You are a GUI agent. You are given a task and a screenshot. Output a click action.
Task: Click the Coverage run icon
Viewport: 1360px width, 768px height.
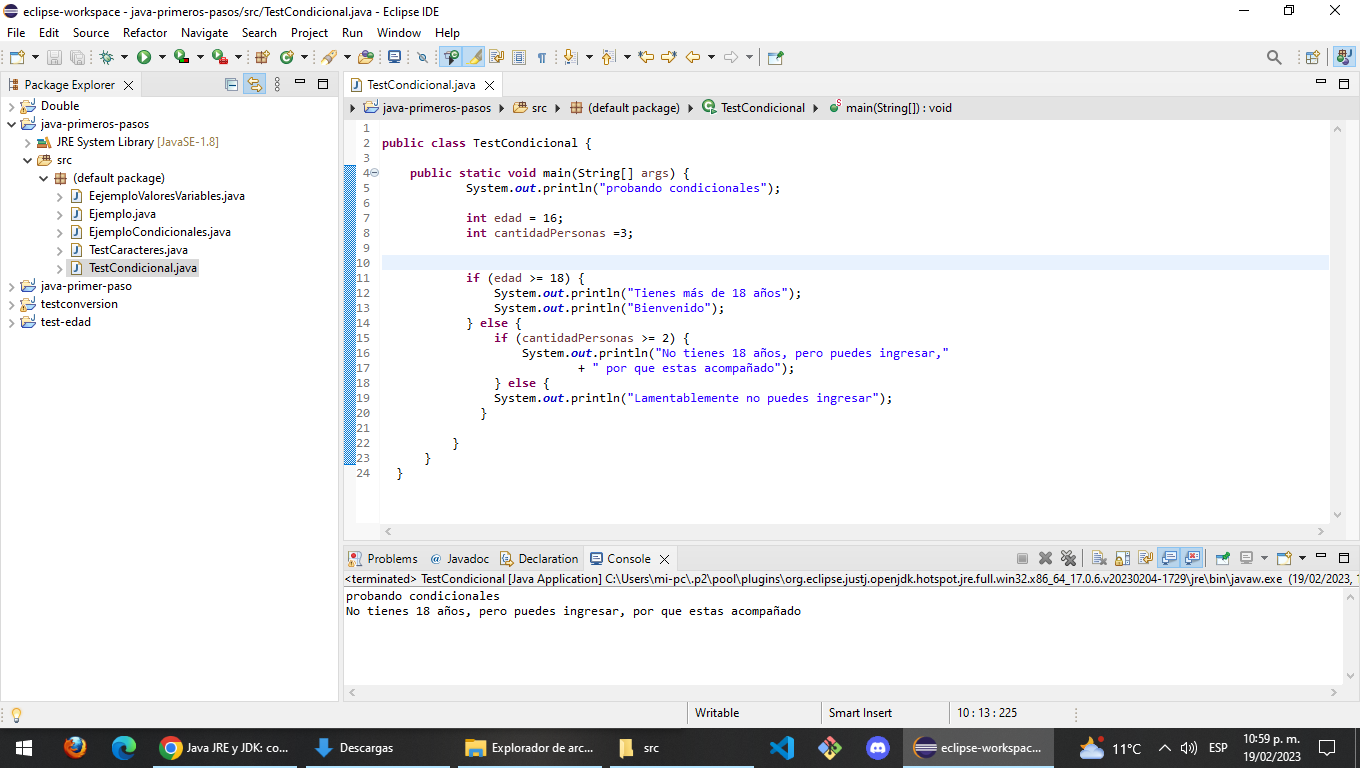coord(181,58)
